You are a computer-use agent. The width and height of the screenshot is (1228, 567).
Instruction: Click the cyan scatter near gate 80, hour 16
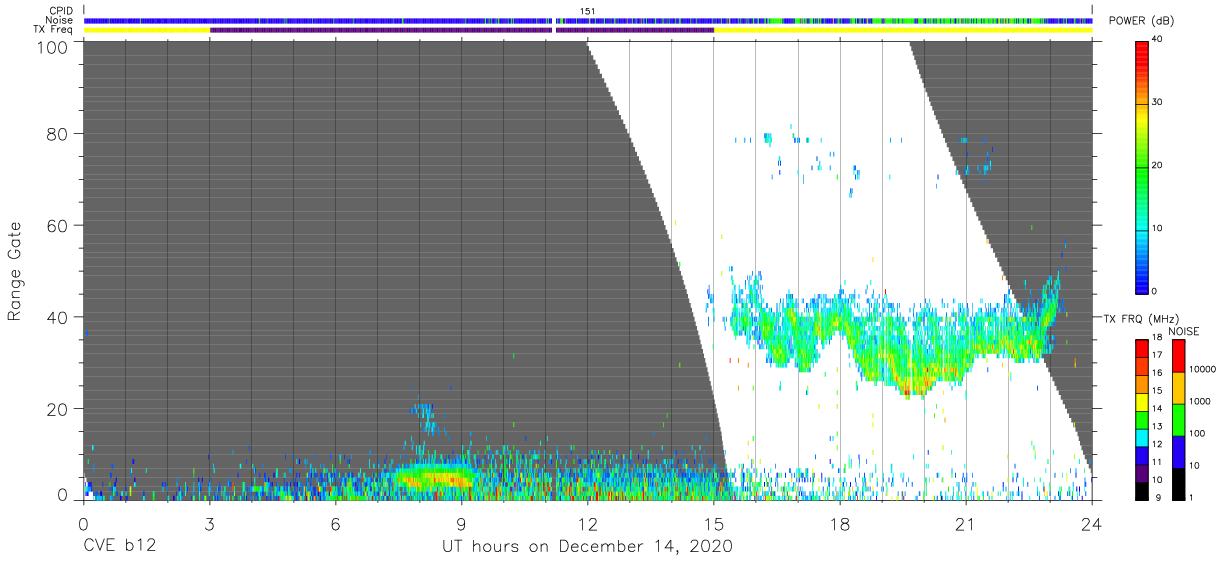(768, 139)
